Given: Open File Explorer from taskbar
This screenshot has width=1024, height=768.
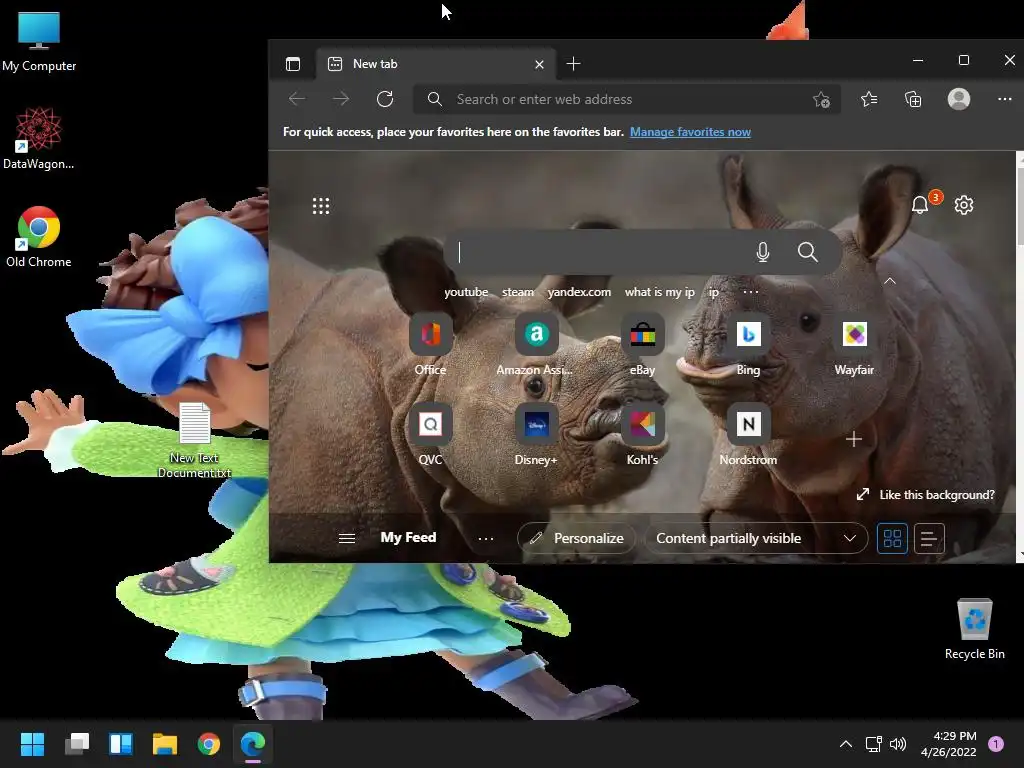Looking at the screenshot, I should pos(165,744).
